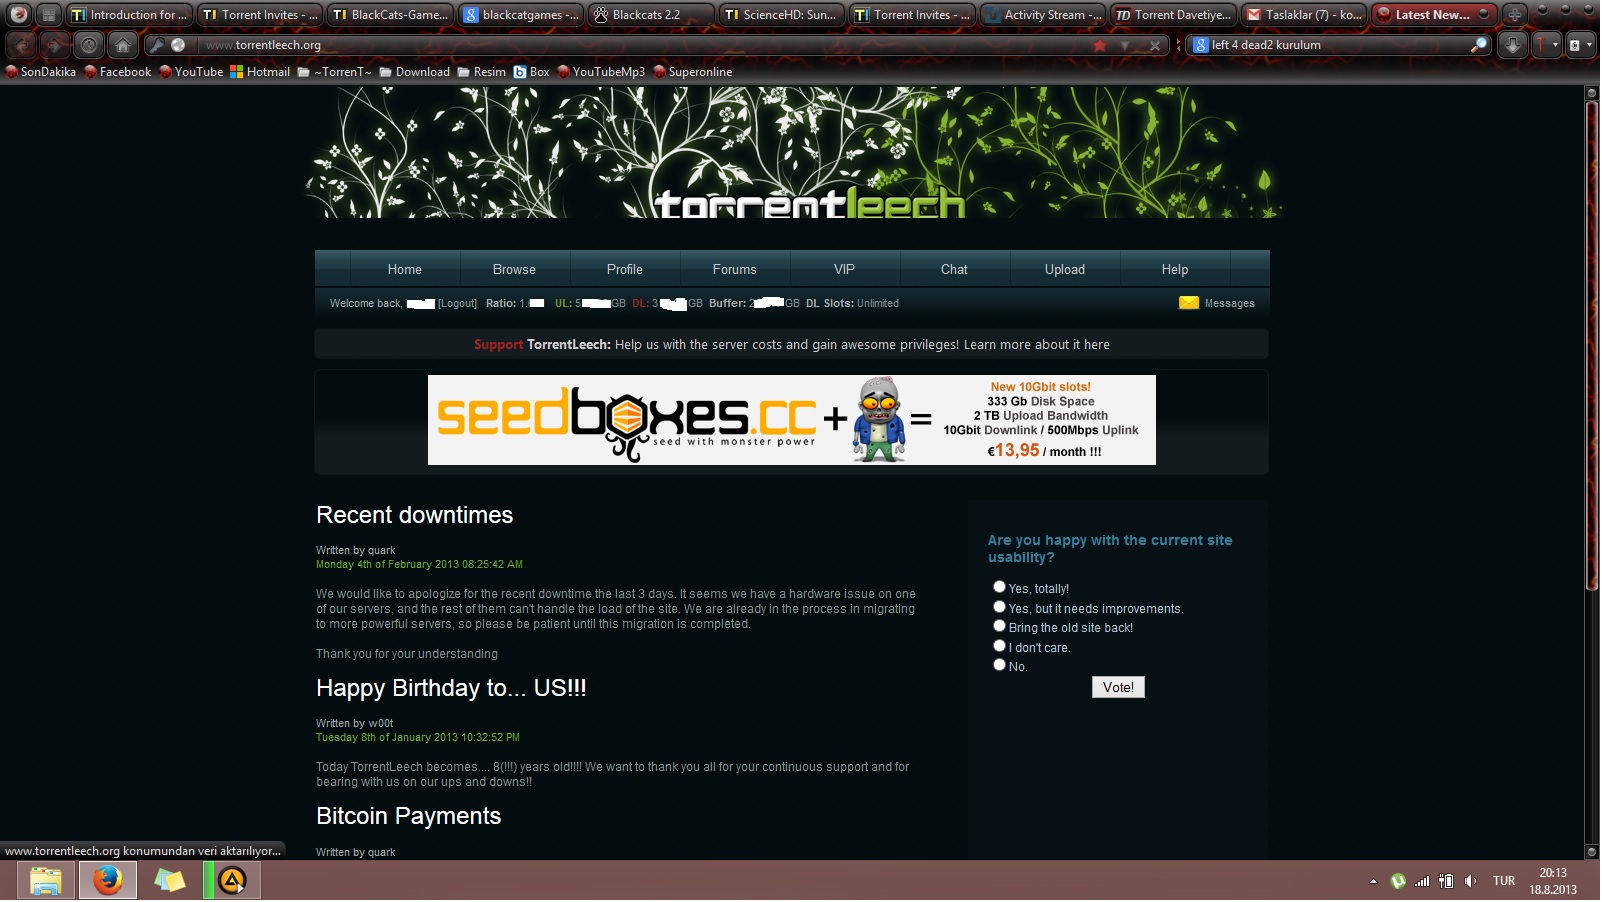Close the Latest News tab

pos(1482,14)
